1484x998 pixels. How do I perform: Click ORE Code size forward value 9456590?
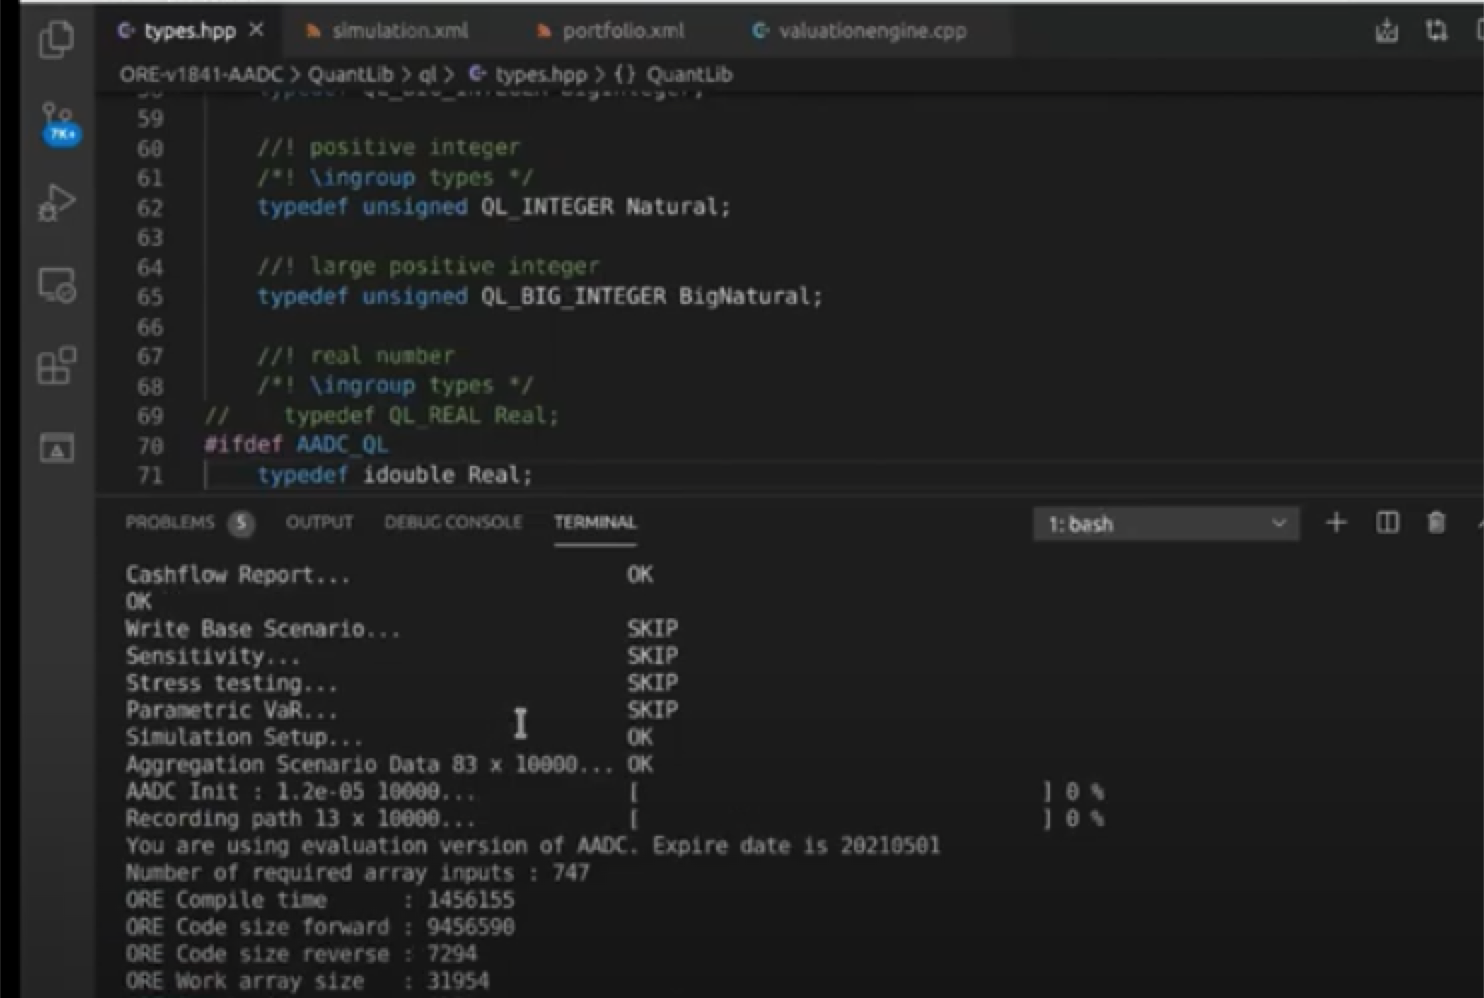click(x=471, y=927)
